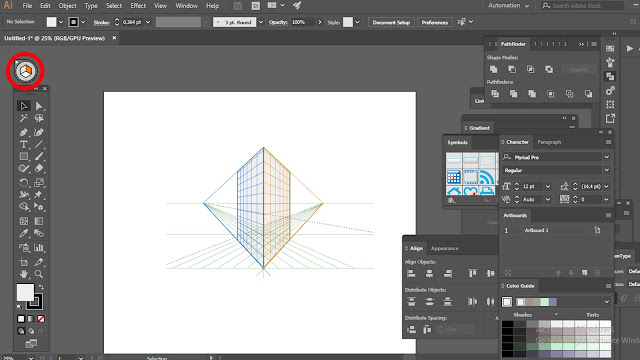
Task: Click the Unite shape mode icon
Action: point(493,69)
